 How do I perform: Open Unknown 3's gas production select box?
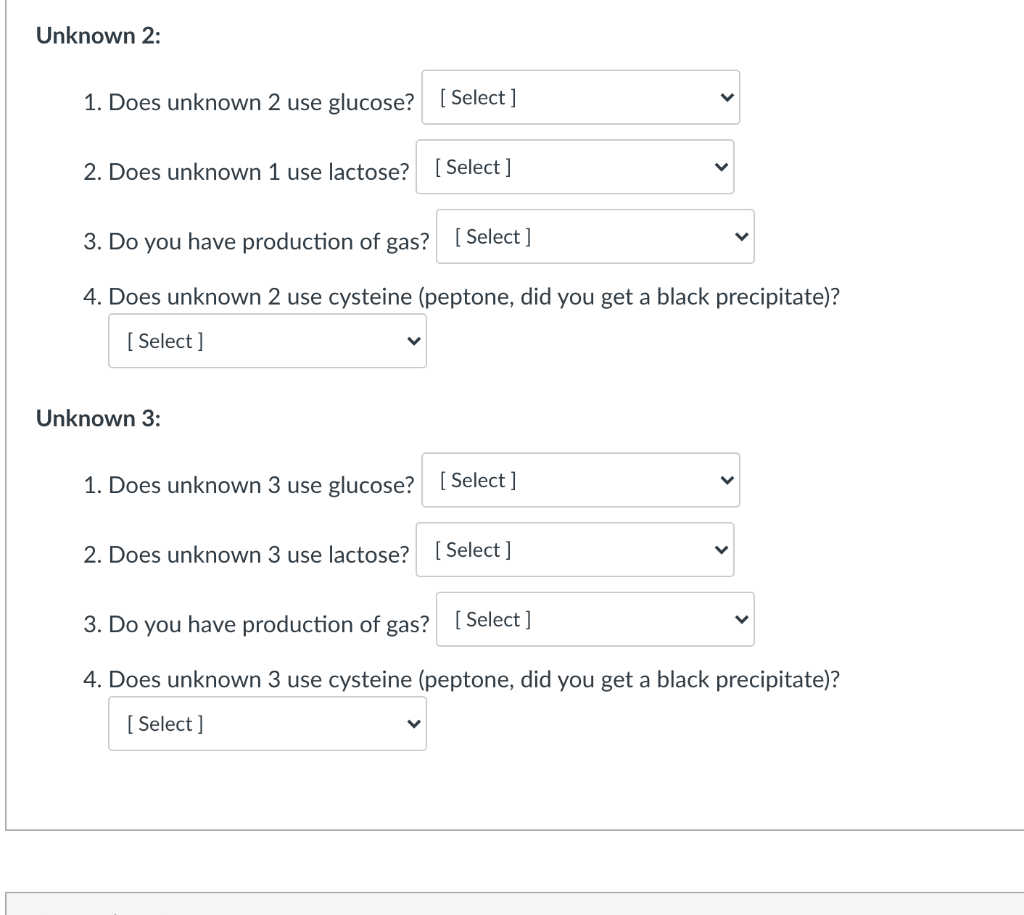(594, 620)
